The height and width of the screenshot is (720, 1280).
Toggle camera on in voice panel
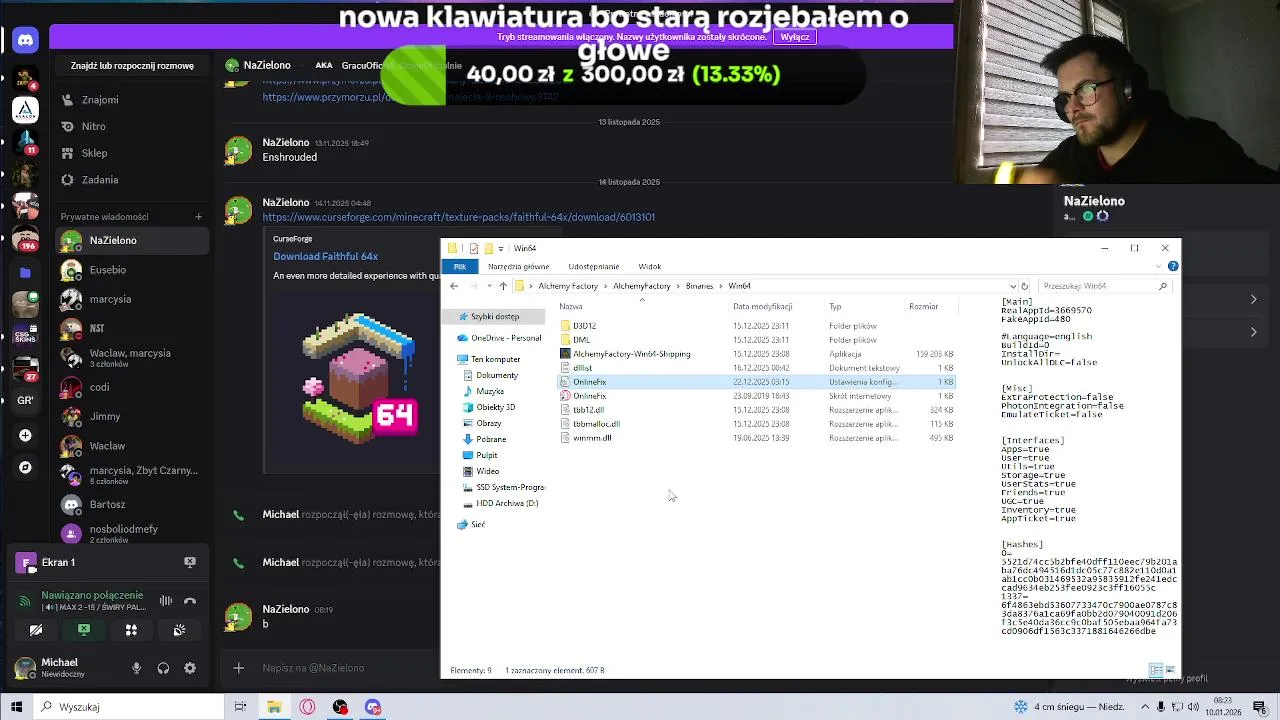36,630
